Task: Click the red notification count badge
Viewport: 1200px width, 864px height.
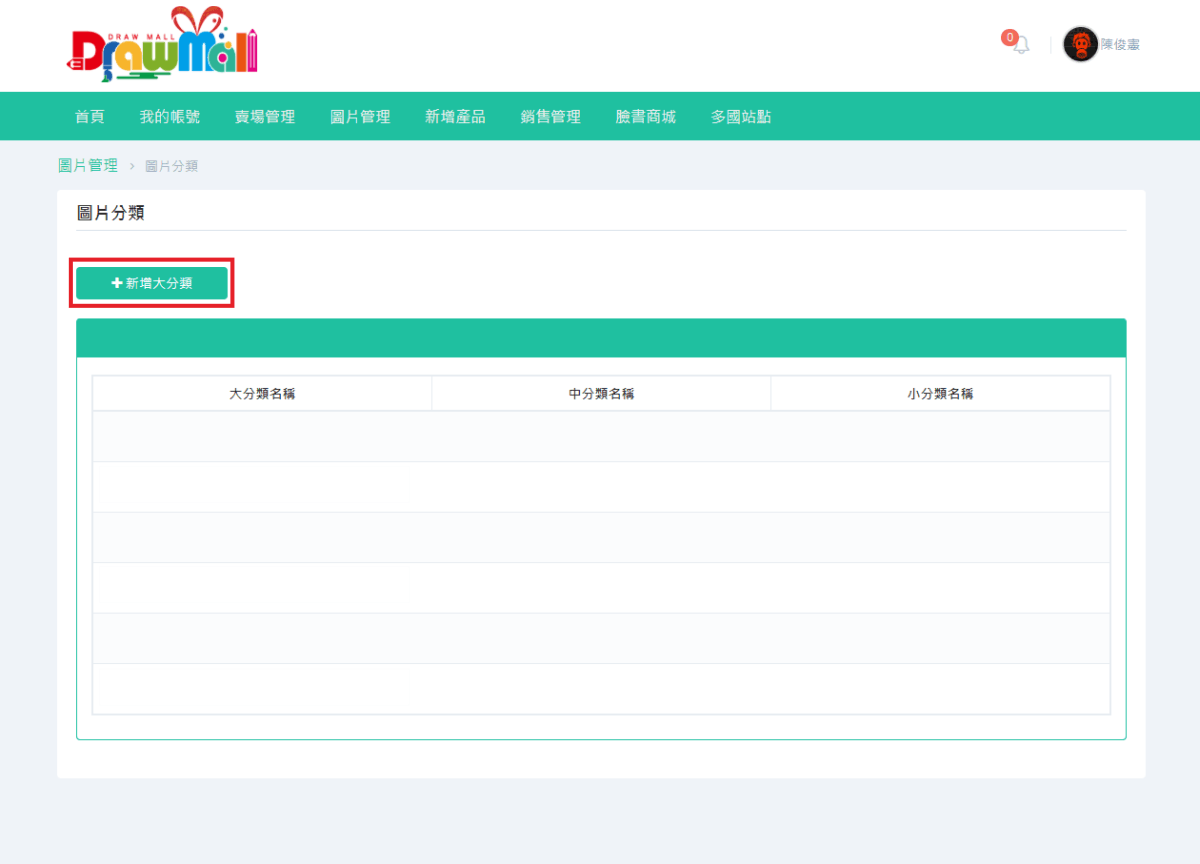Action: (1009, 38)
